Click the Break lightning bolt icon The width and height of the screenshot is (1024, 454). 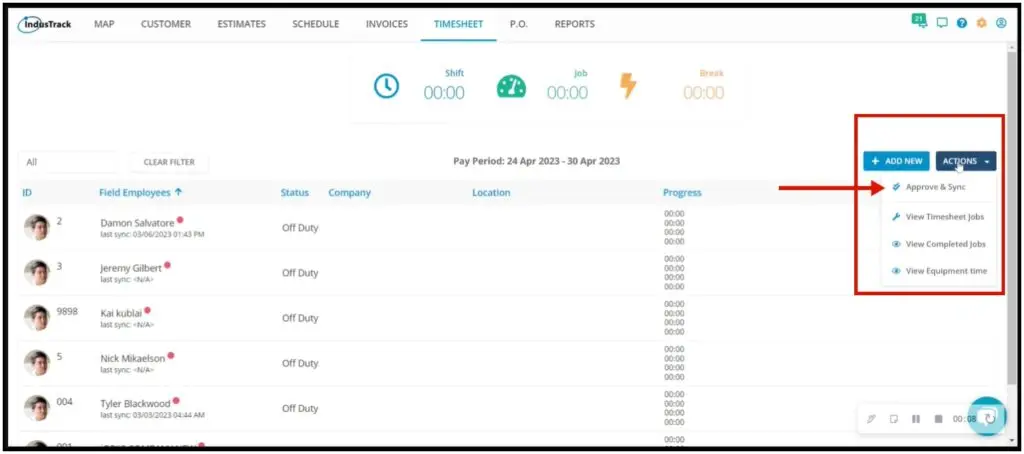(628, 86)
